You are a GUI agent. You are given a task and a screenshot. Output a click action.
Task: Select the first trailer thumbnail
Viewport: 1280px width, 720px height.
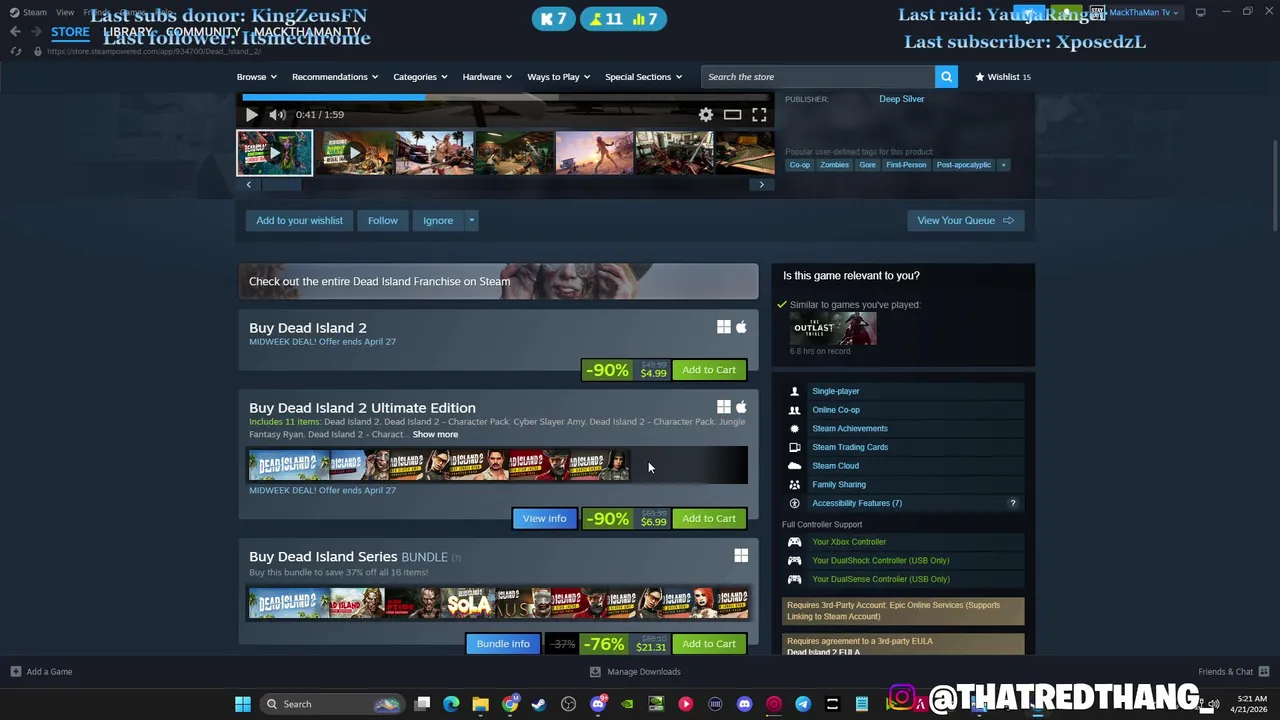pyautogui.click(x=274, y=154)
